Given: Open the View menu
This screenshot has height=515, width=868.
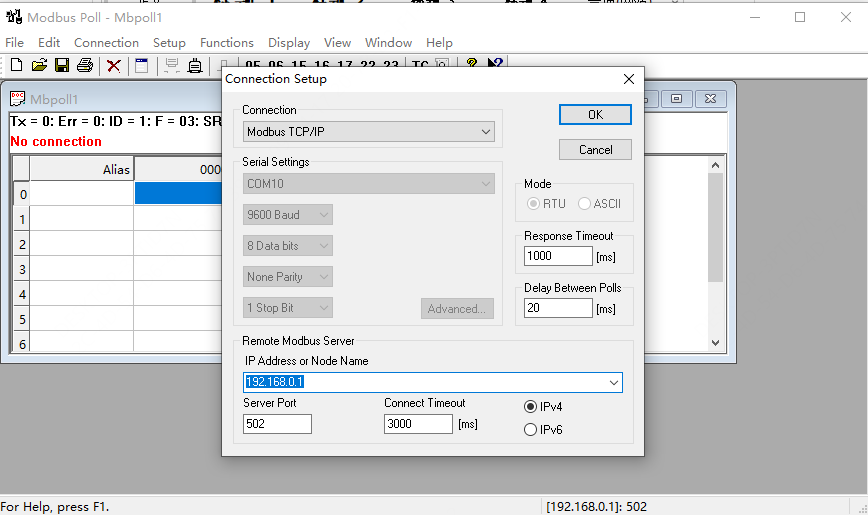Looking at the screenshot, I should coord(337,43).
